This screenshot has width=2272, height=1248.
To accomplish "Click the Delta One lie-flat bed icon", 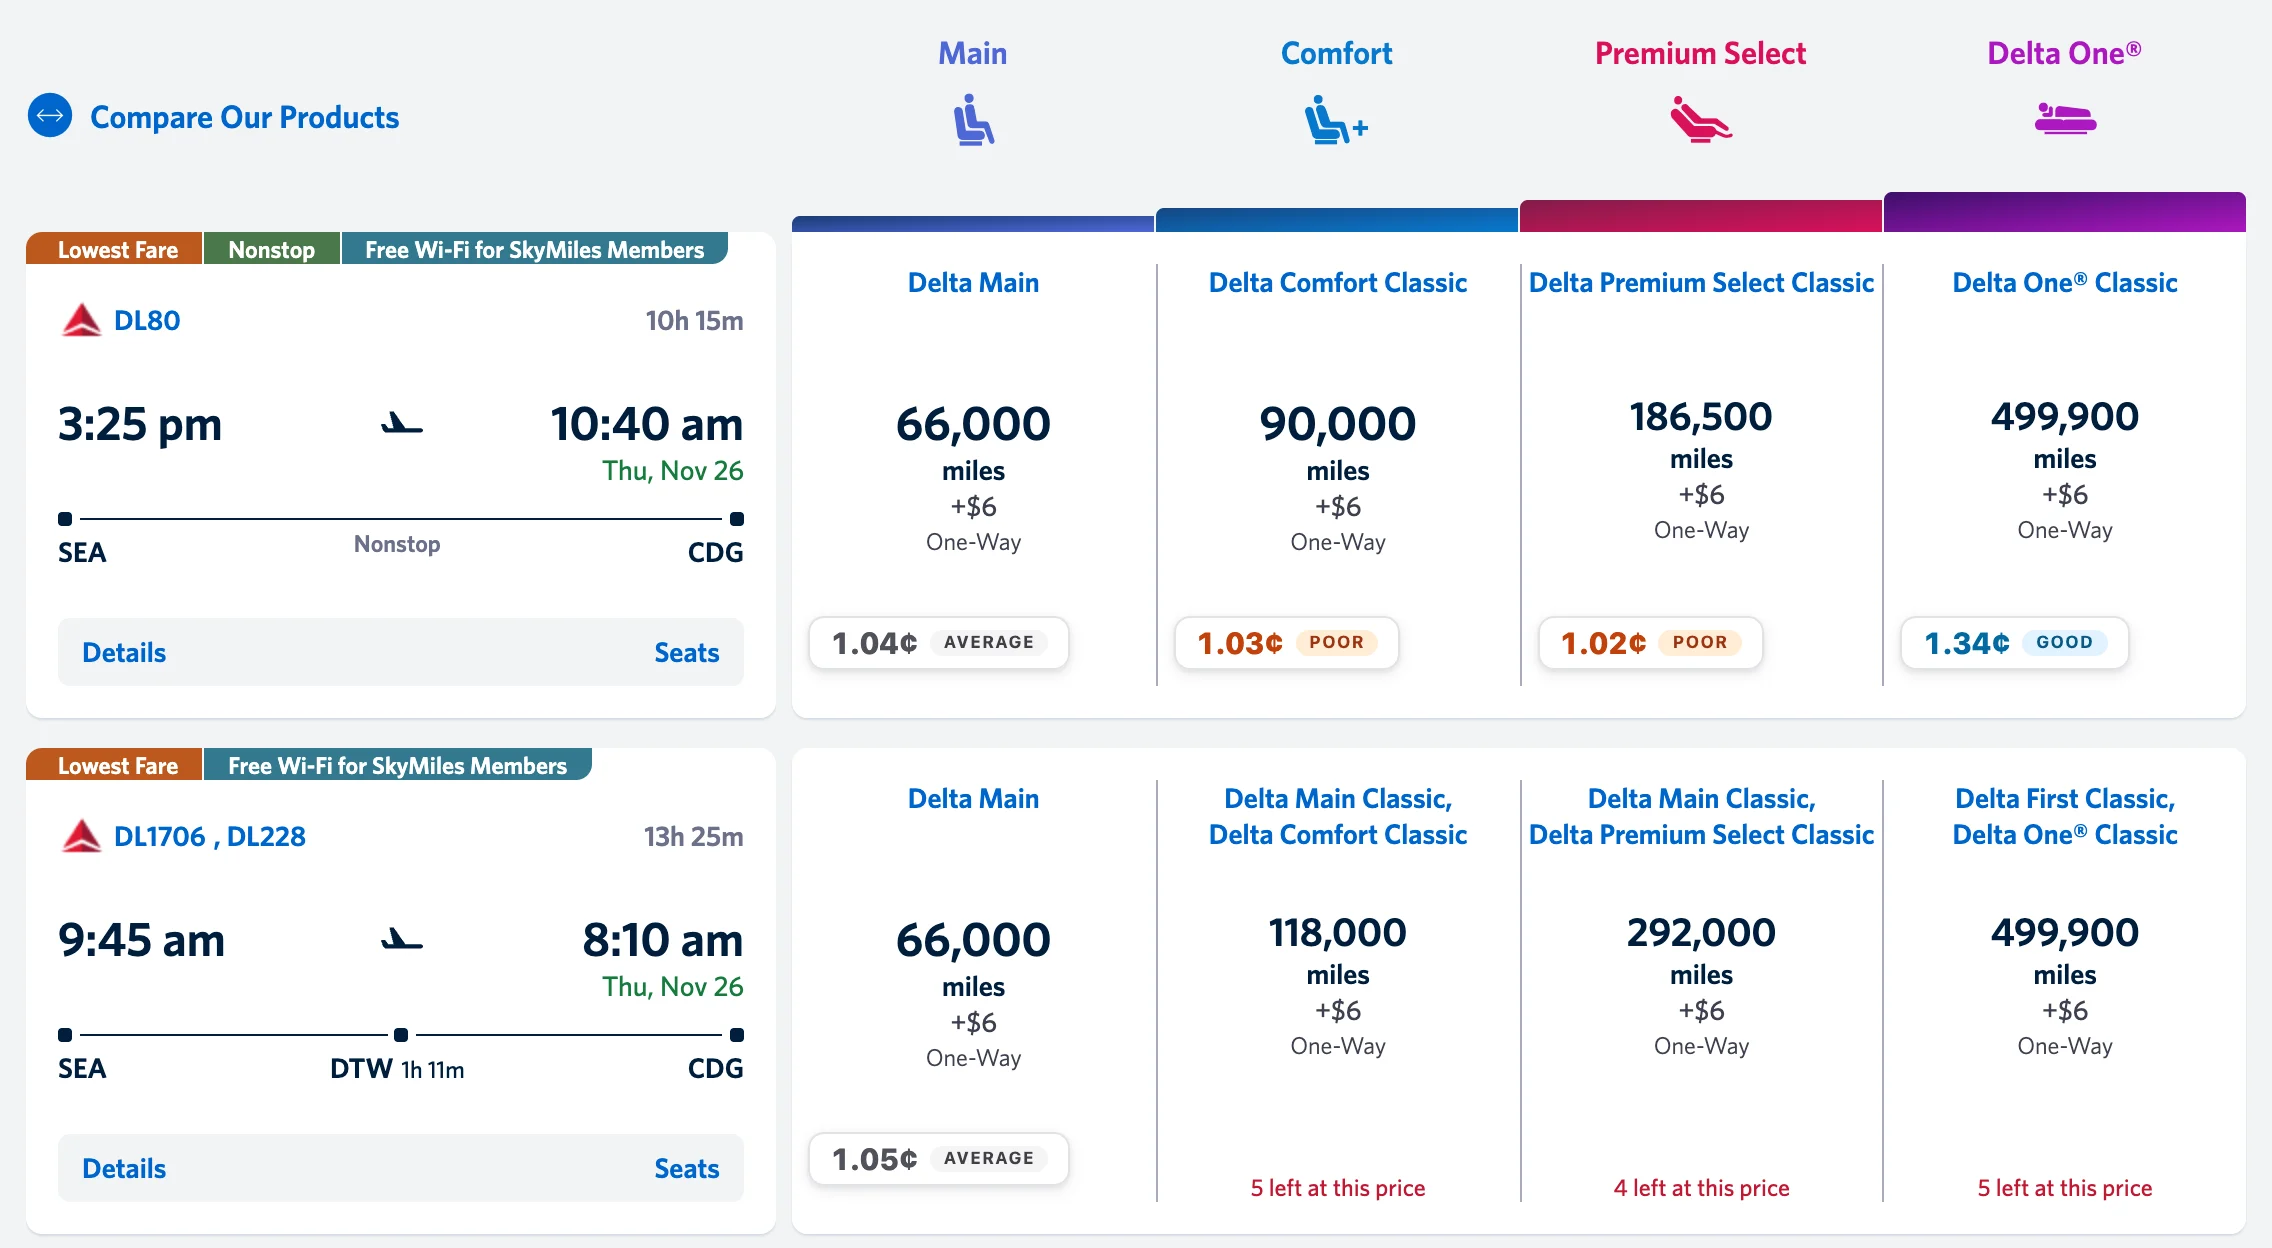I will (x=2065, y=119).
